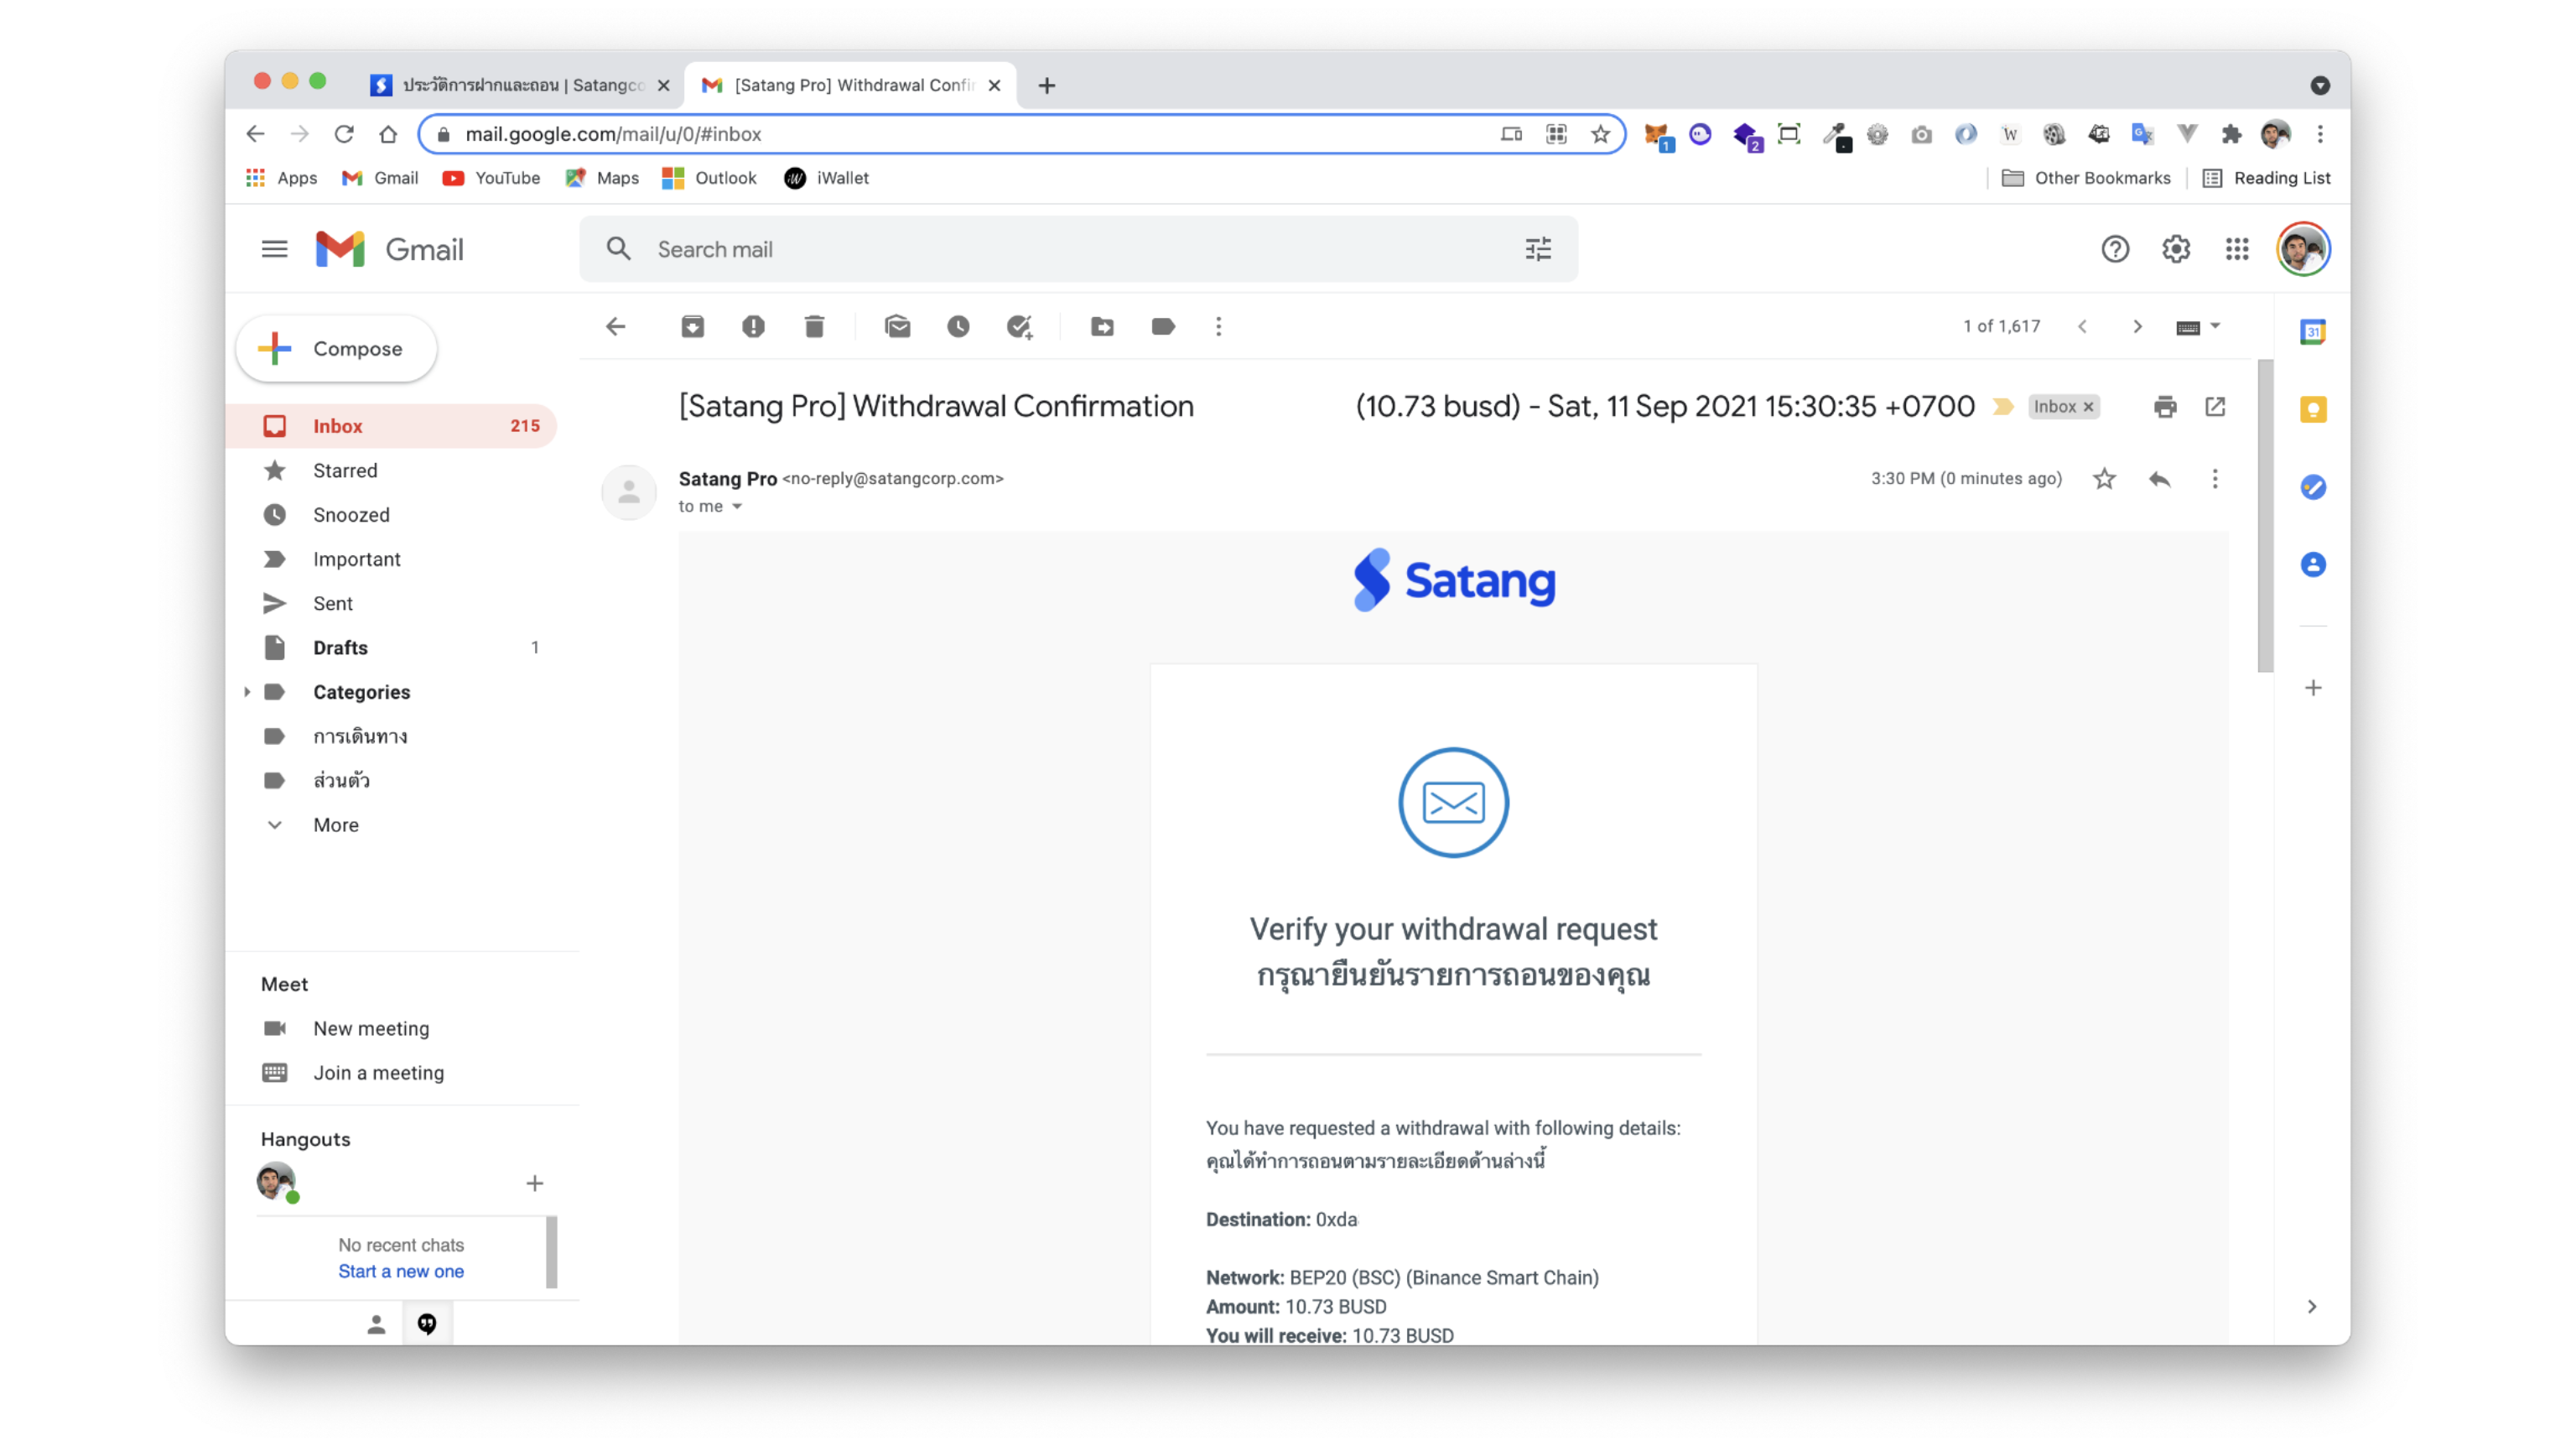The image size is (2576, 1446).
Task: Open the YouTube bookmark
Action: [x=491, y=178]
